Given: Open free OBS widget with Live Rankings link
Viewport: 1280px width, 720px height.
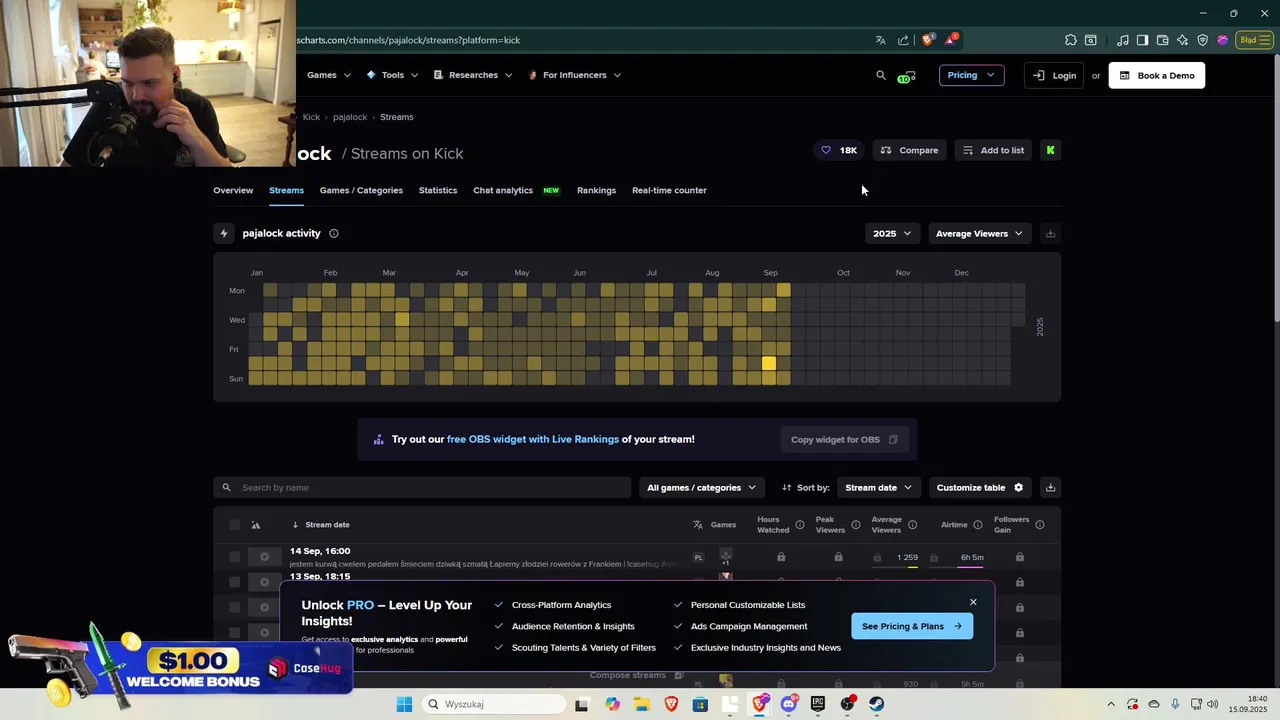Looking at the screenshot, I should pyautogui.click(x=533, y=439).
